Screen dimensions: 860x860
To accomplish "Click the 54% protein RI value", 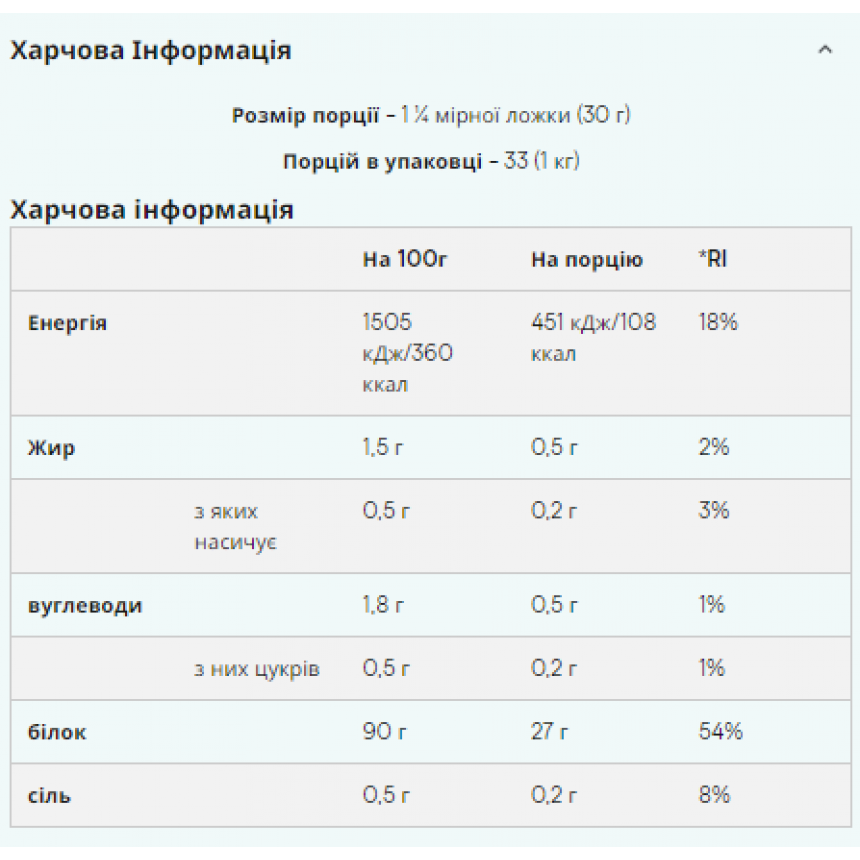I will (720, 732).
